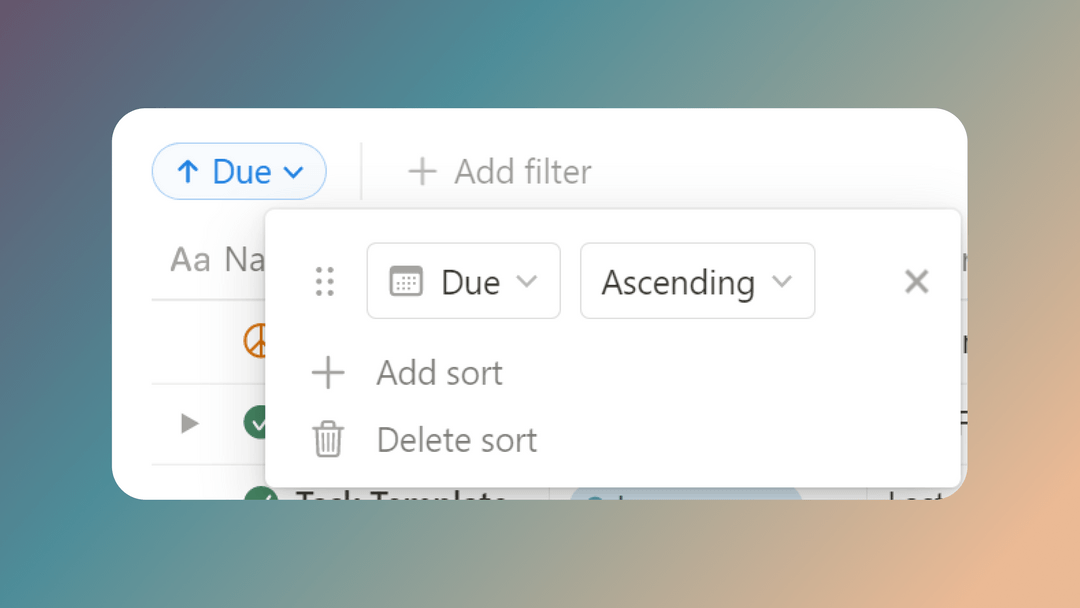Image resolution: width=1080 pixels, height=608 pixels.
Task: Click the upward arrow inside the Due chip
Action: pyautogui.click(x=186, y=171)
